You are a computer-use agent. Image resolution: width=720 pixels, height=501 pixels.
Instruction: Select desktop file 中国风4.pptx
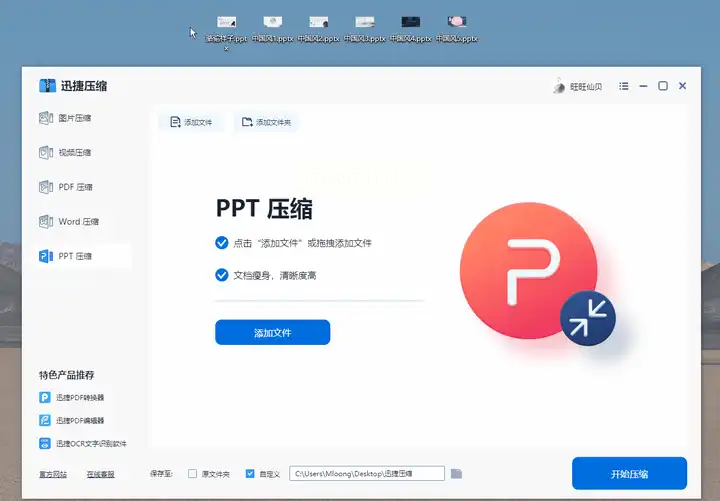click(411, 29)
